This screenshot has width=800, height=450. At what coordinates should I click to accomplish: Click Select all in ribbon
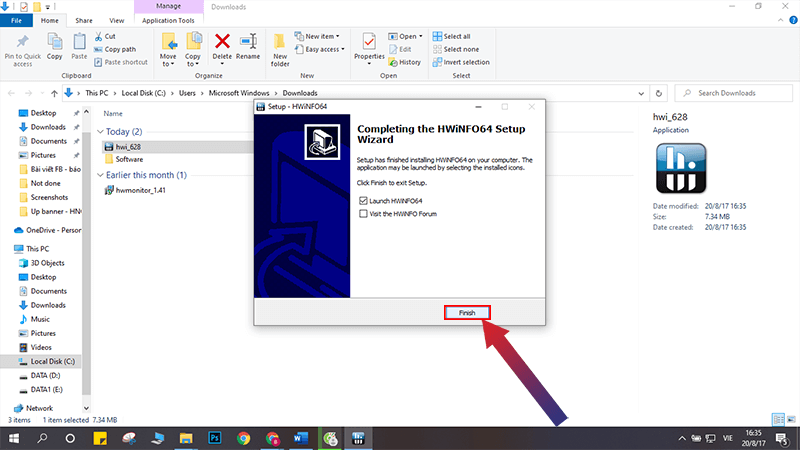[x=452, y=36]
